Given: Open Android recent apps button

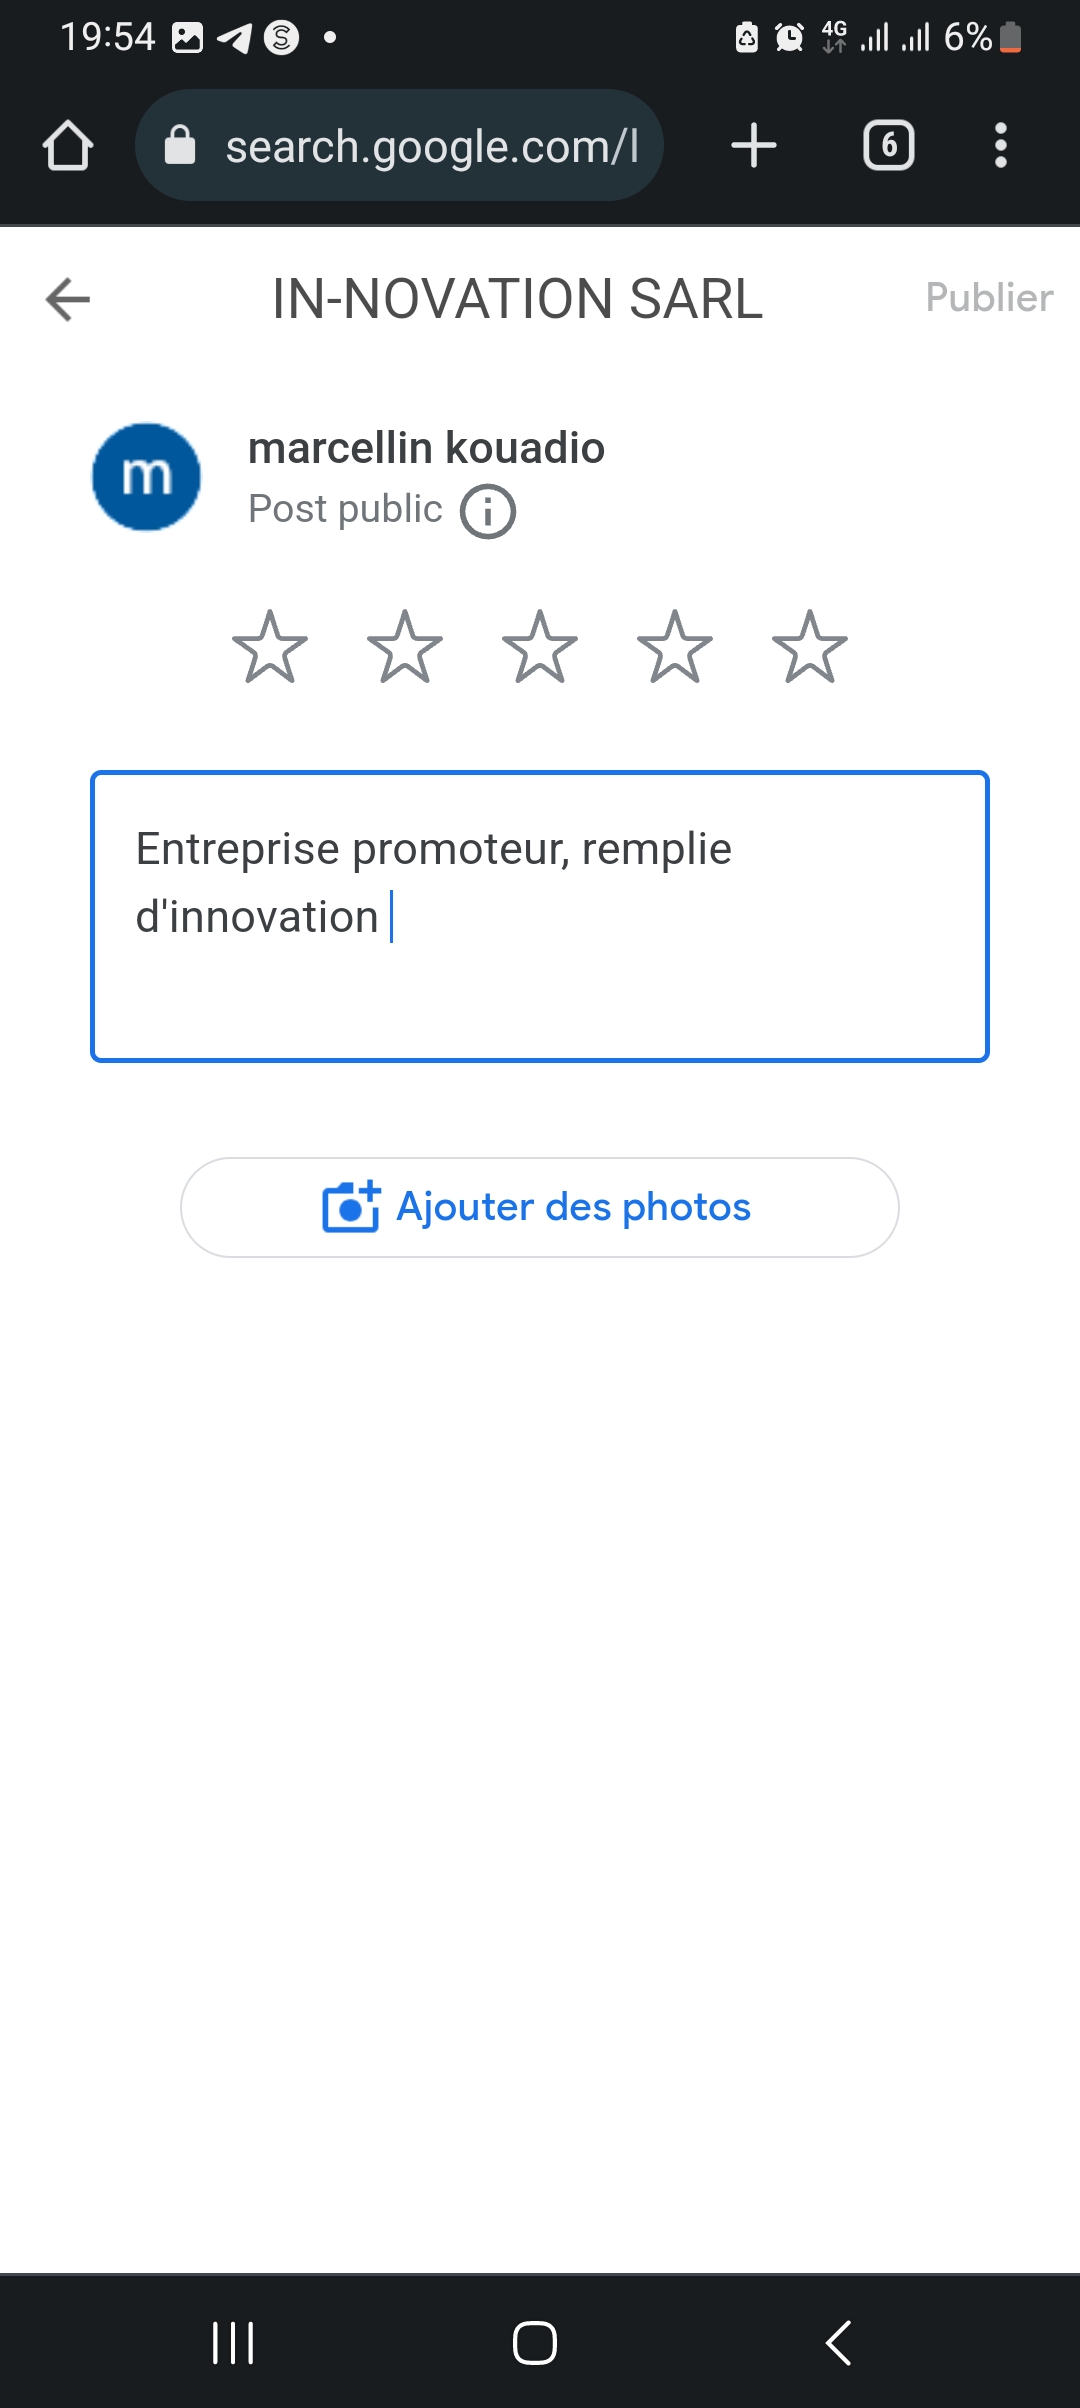Looking at the screenshot, I should 233,2343.
